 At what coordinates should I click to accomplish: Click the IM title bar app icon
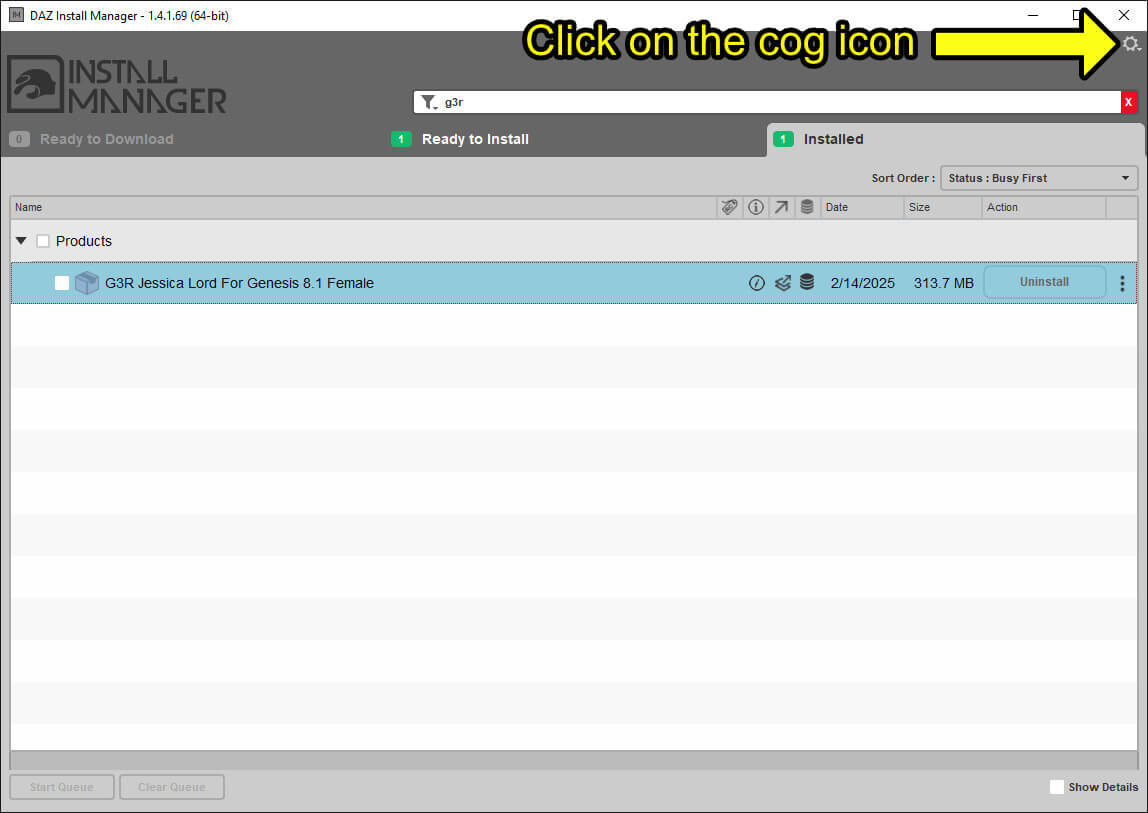click(x=16, y=15)
